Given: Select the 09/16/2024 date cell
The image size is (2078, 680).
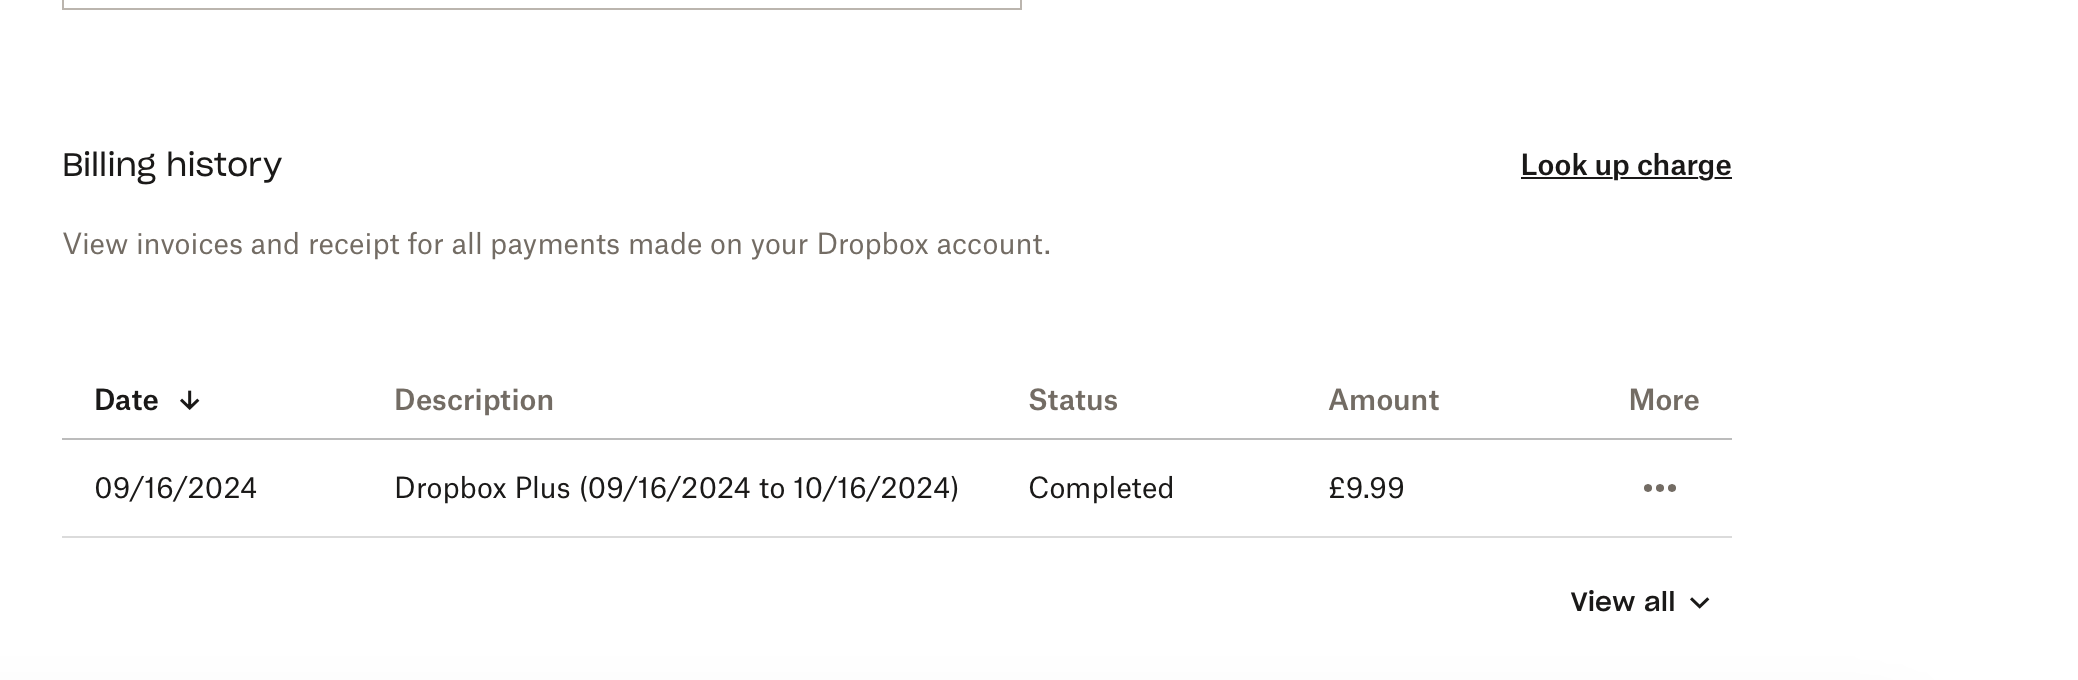Looking at the screenshot, I should point(175,488).
